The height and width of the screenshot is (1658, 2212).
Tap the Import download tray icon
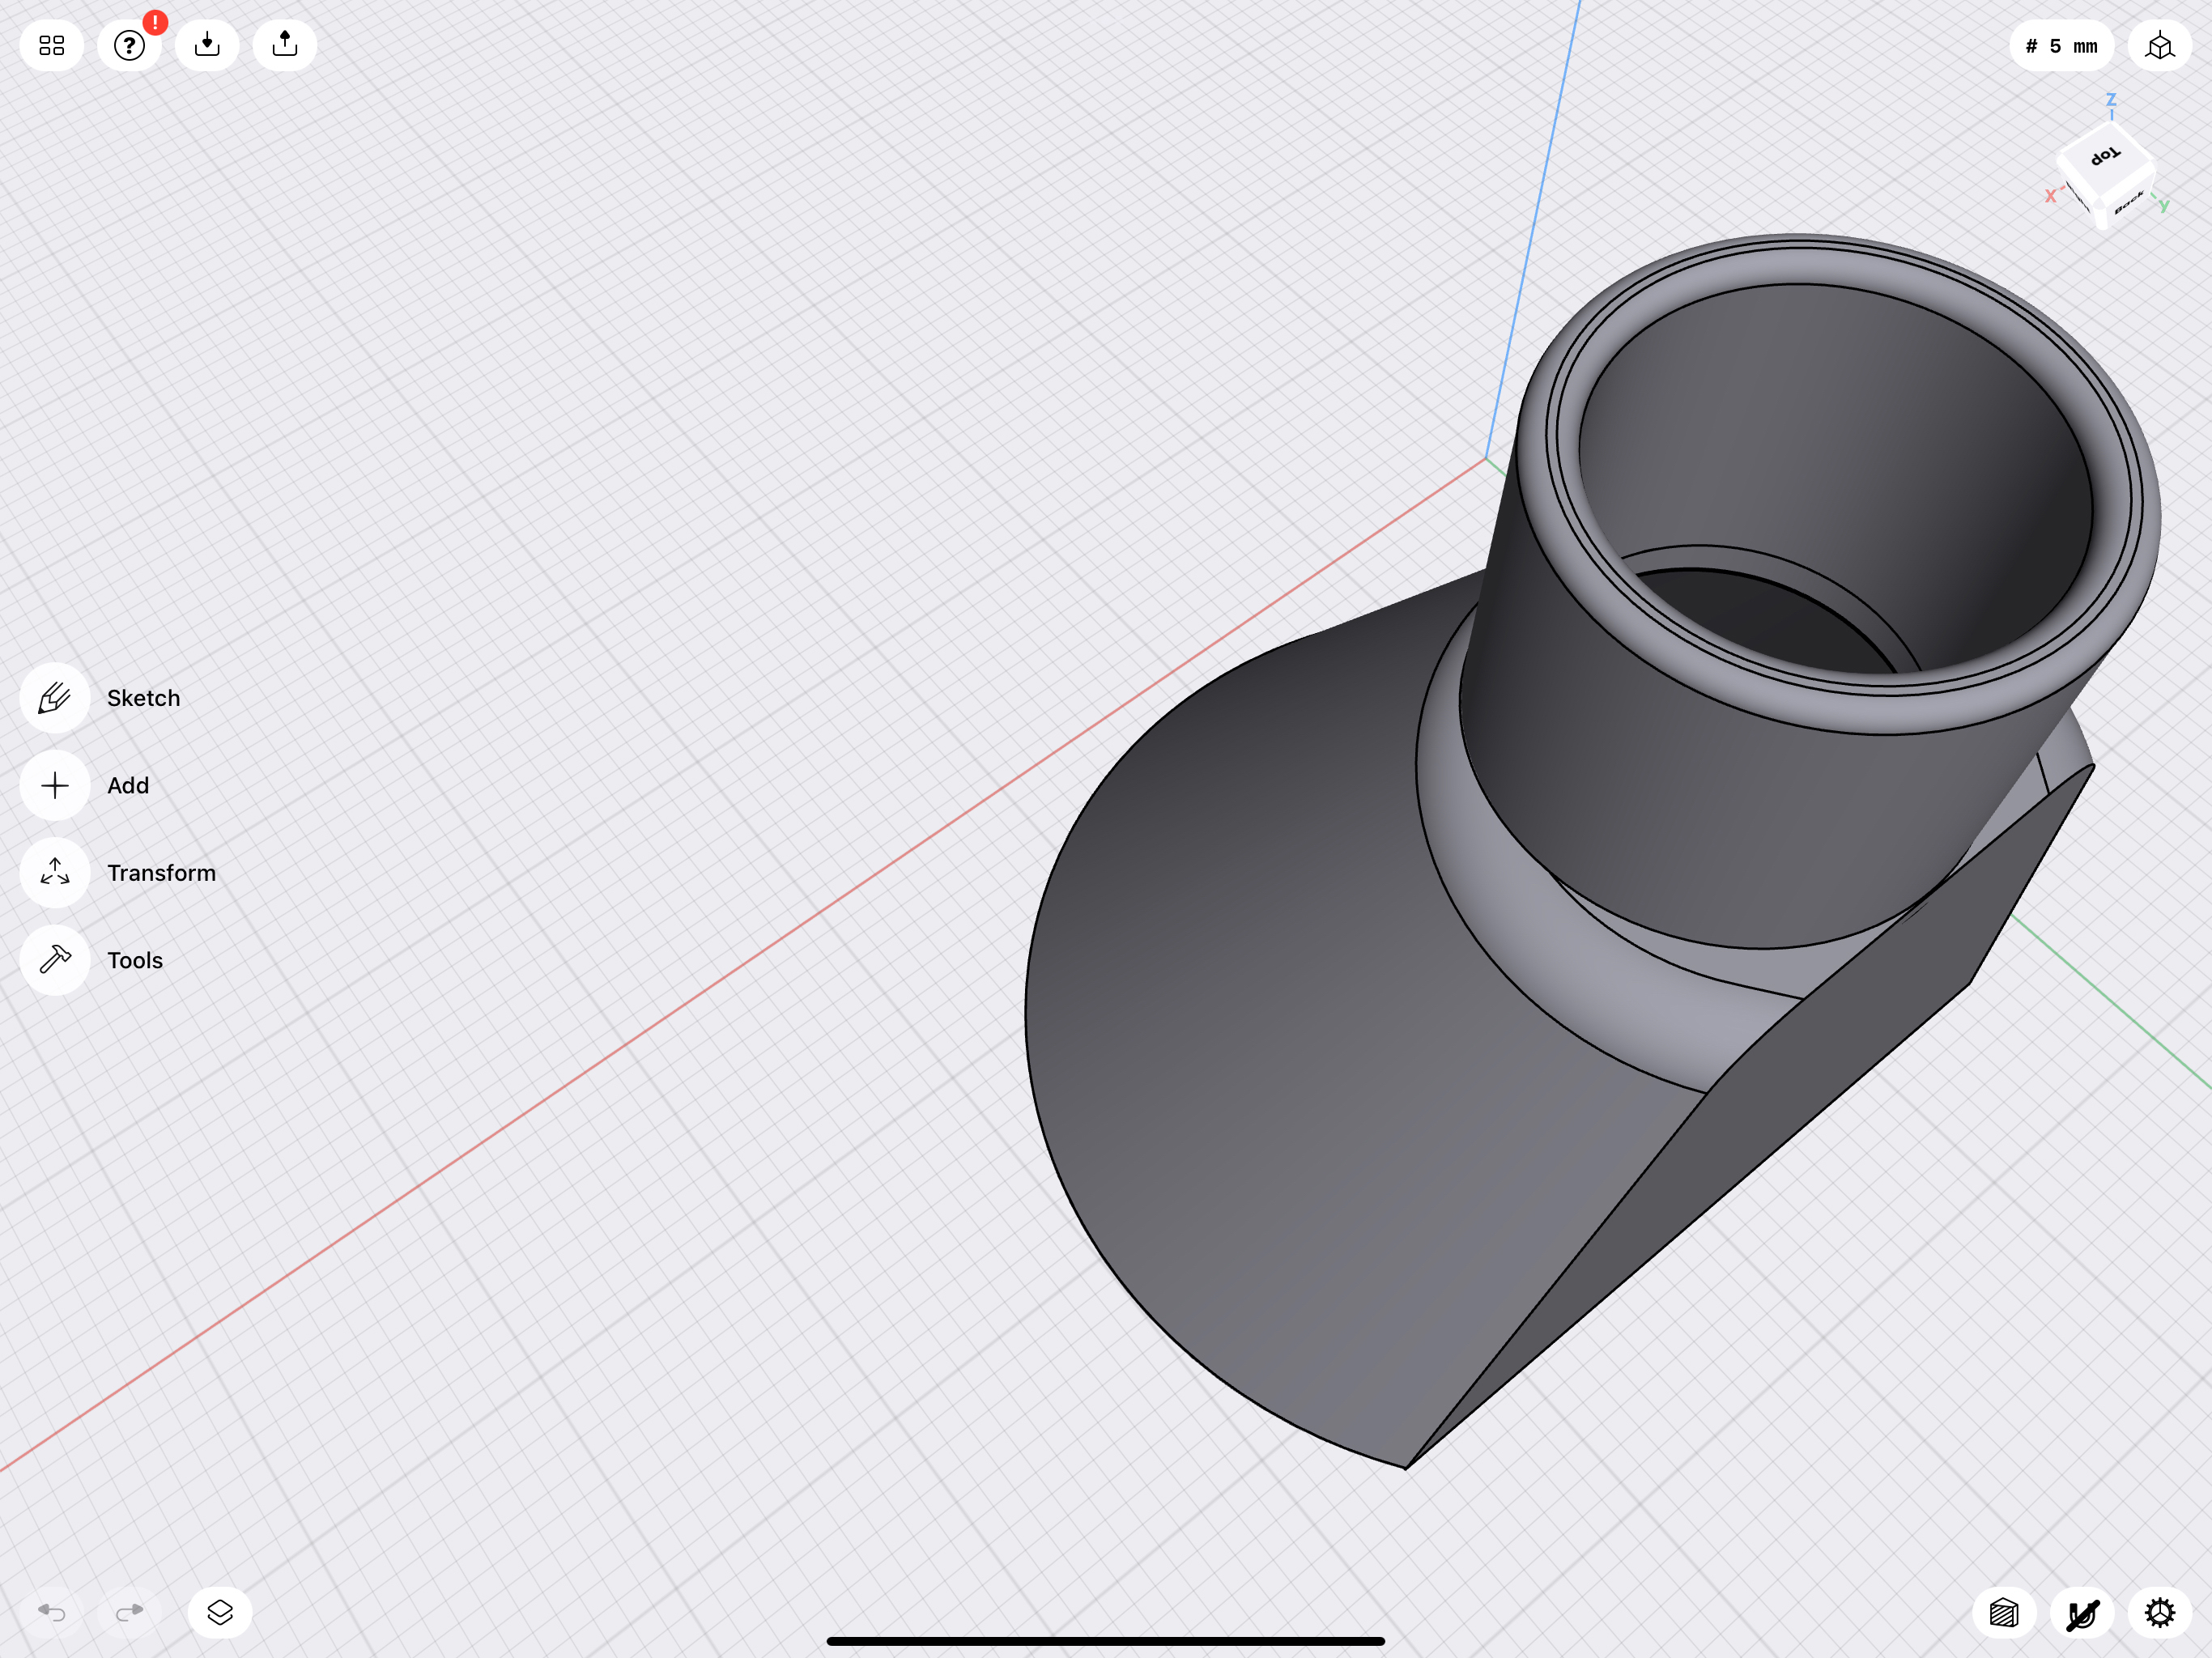coord(207,45)
